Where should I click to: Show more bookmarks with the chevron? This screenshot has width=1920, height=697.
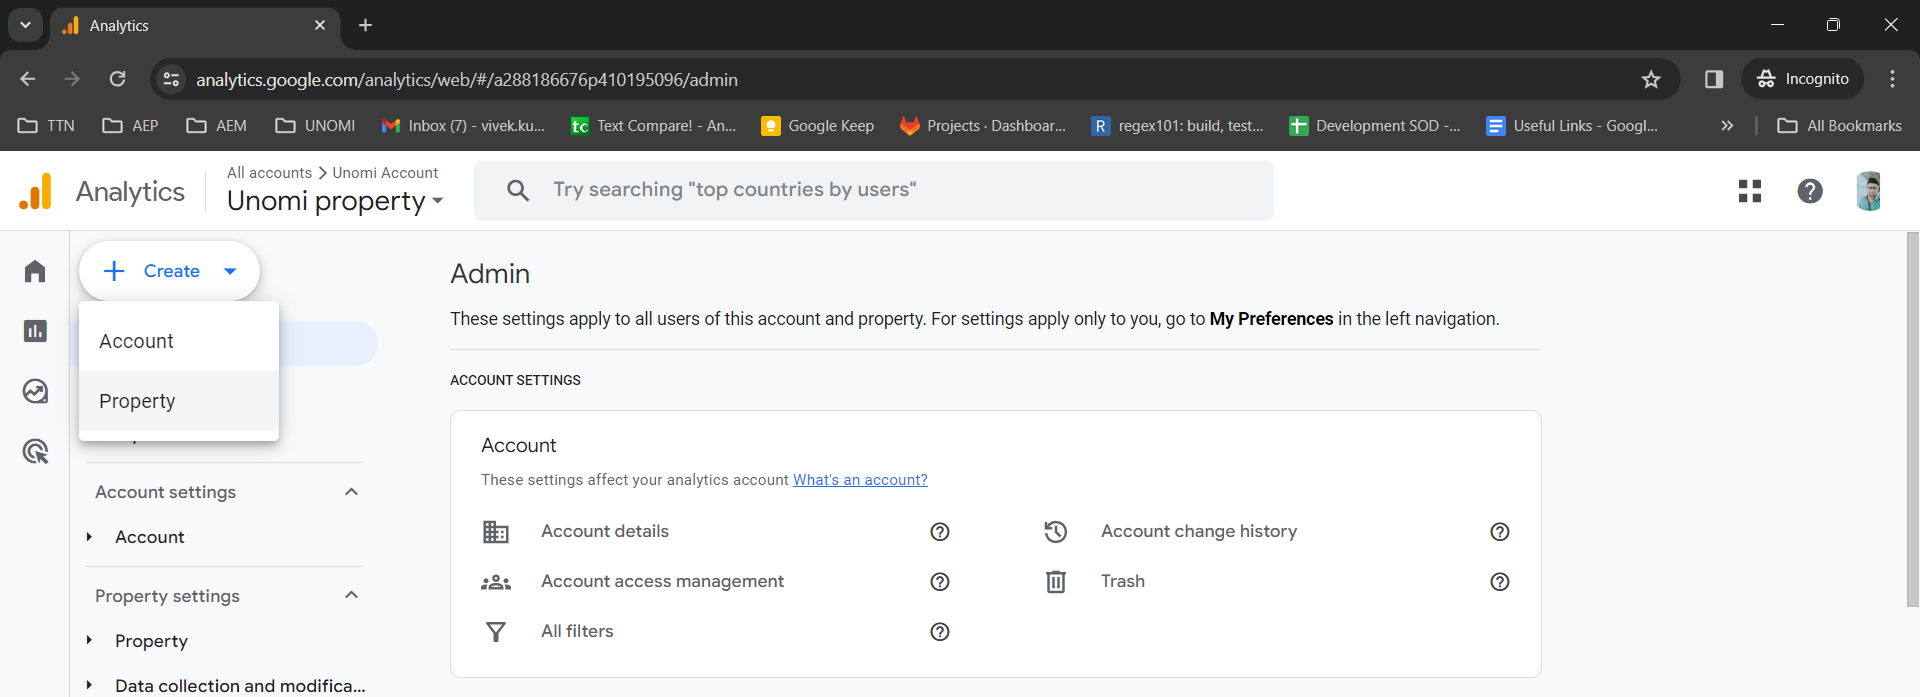(x=1727, y=126)
